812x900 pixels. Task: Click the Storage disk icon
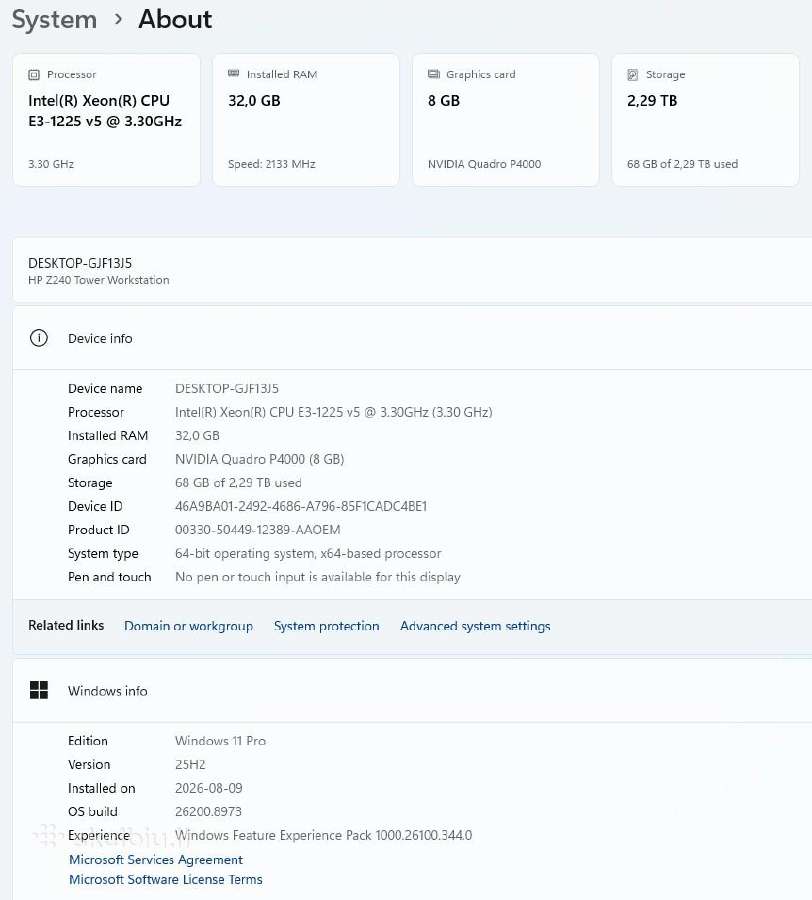pos(633,75)
